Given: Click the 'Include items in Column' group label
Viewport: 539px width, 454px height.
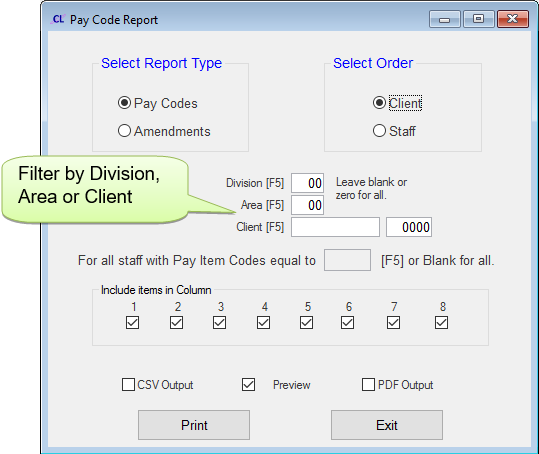Looking at the screenshot, I should pyautogui.click(x=156, y=290).
